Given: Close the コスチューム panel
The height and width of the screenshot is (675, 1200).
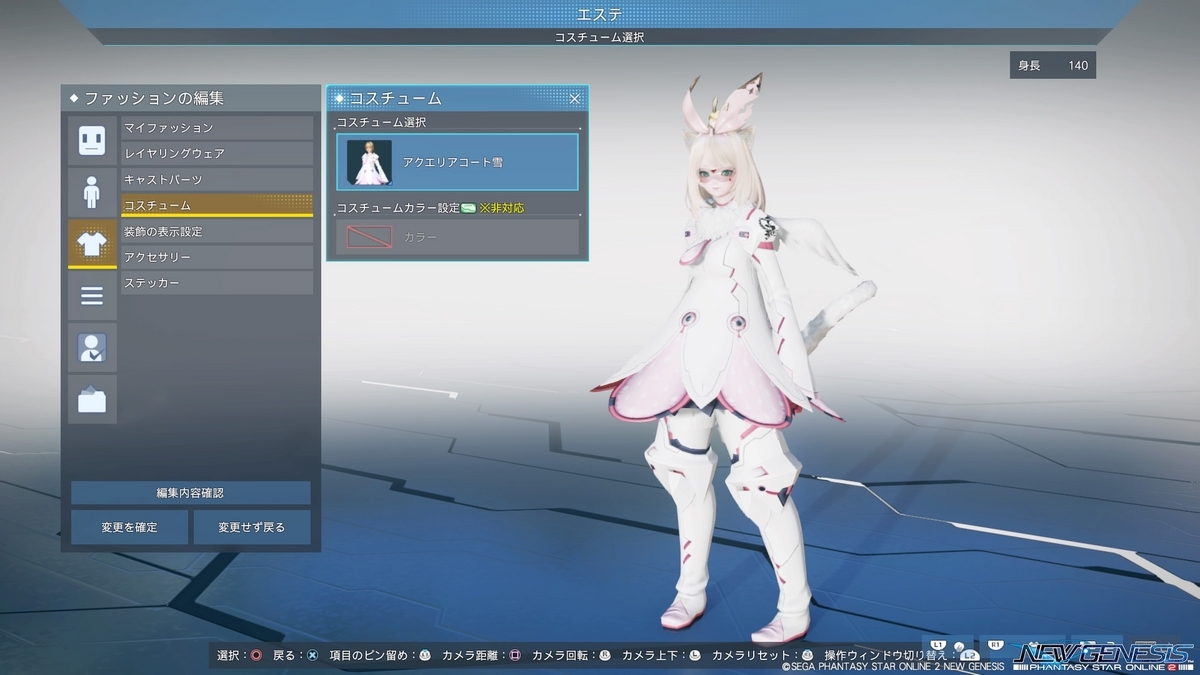Looking at the screenshot, I should click(575, 98).
